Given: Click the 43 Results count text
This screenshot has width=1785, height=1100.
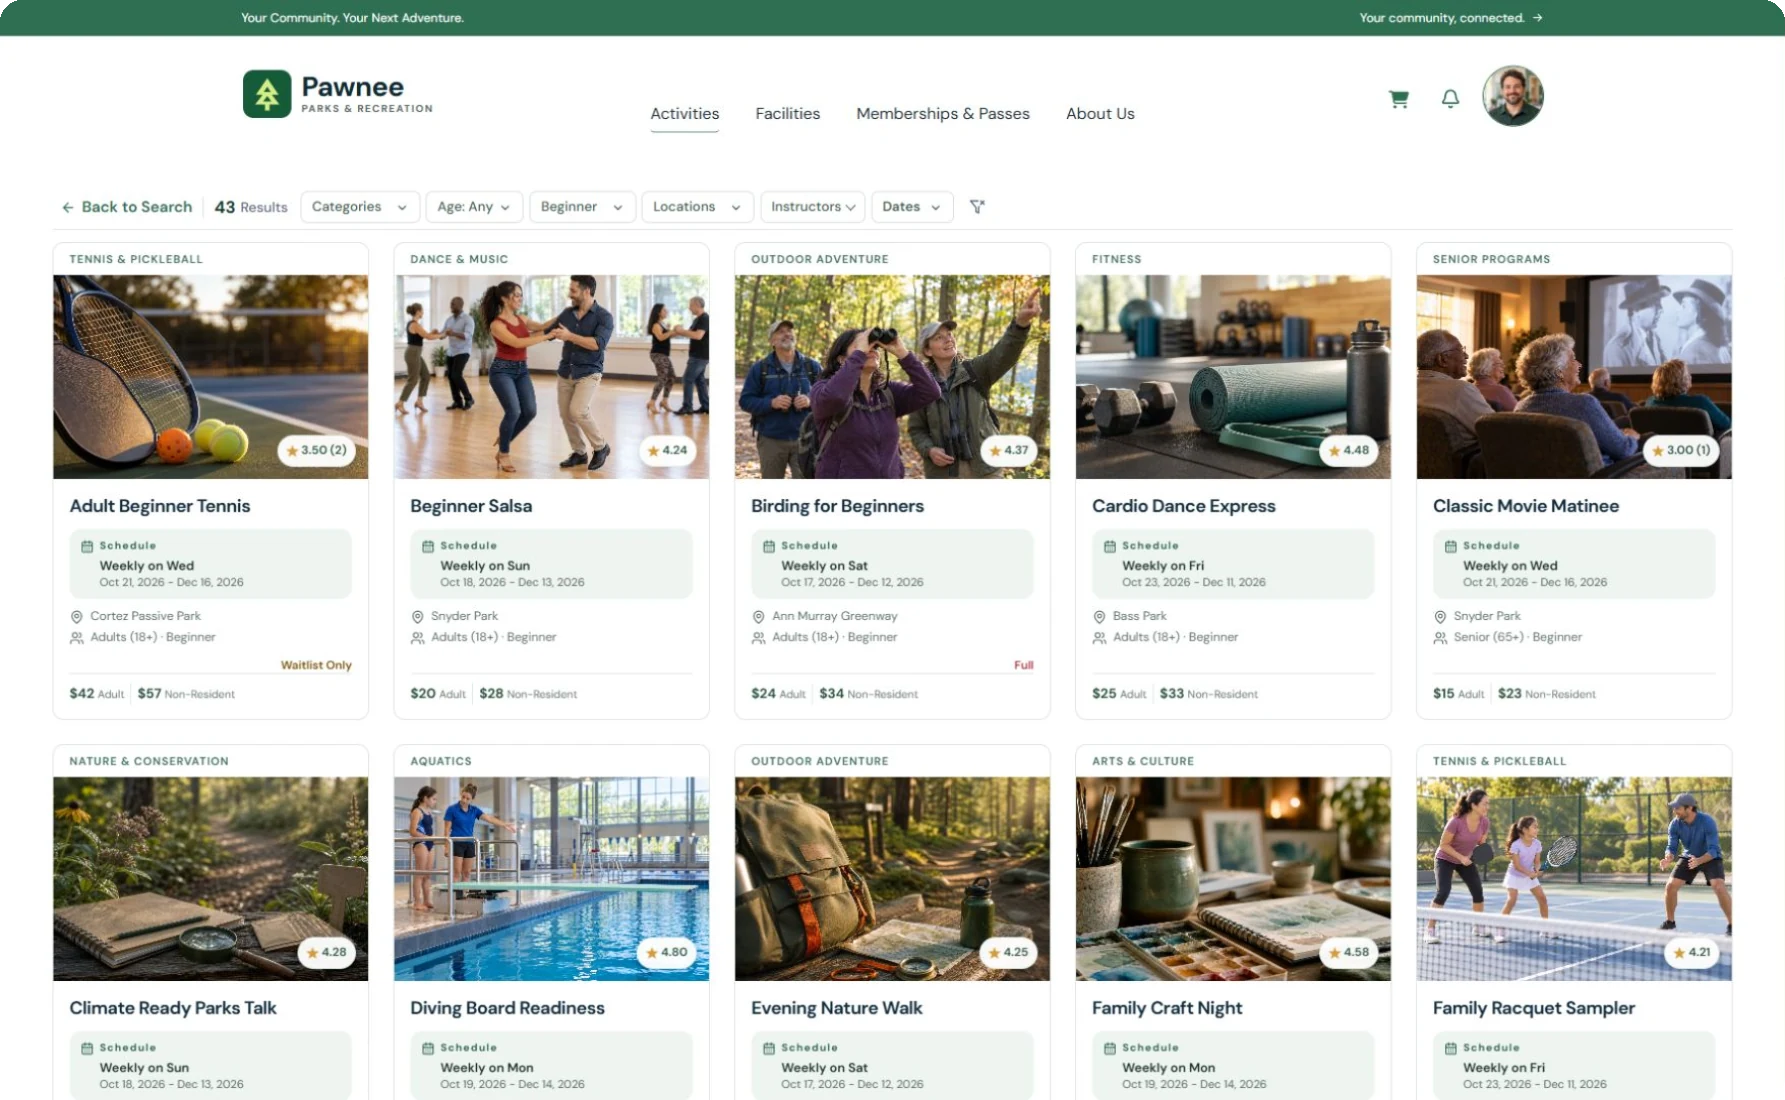Looking at the screenshot, I should click(x=251, y=207).
